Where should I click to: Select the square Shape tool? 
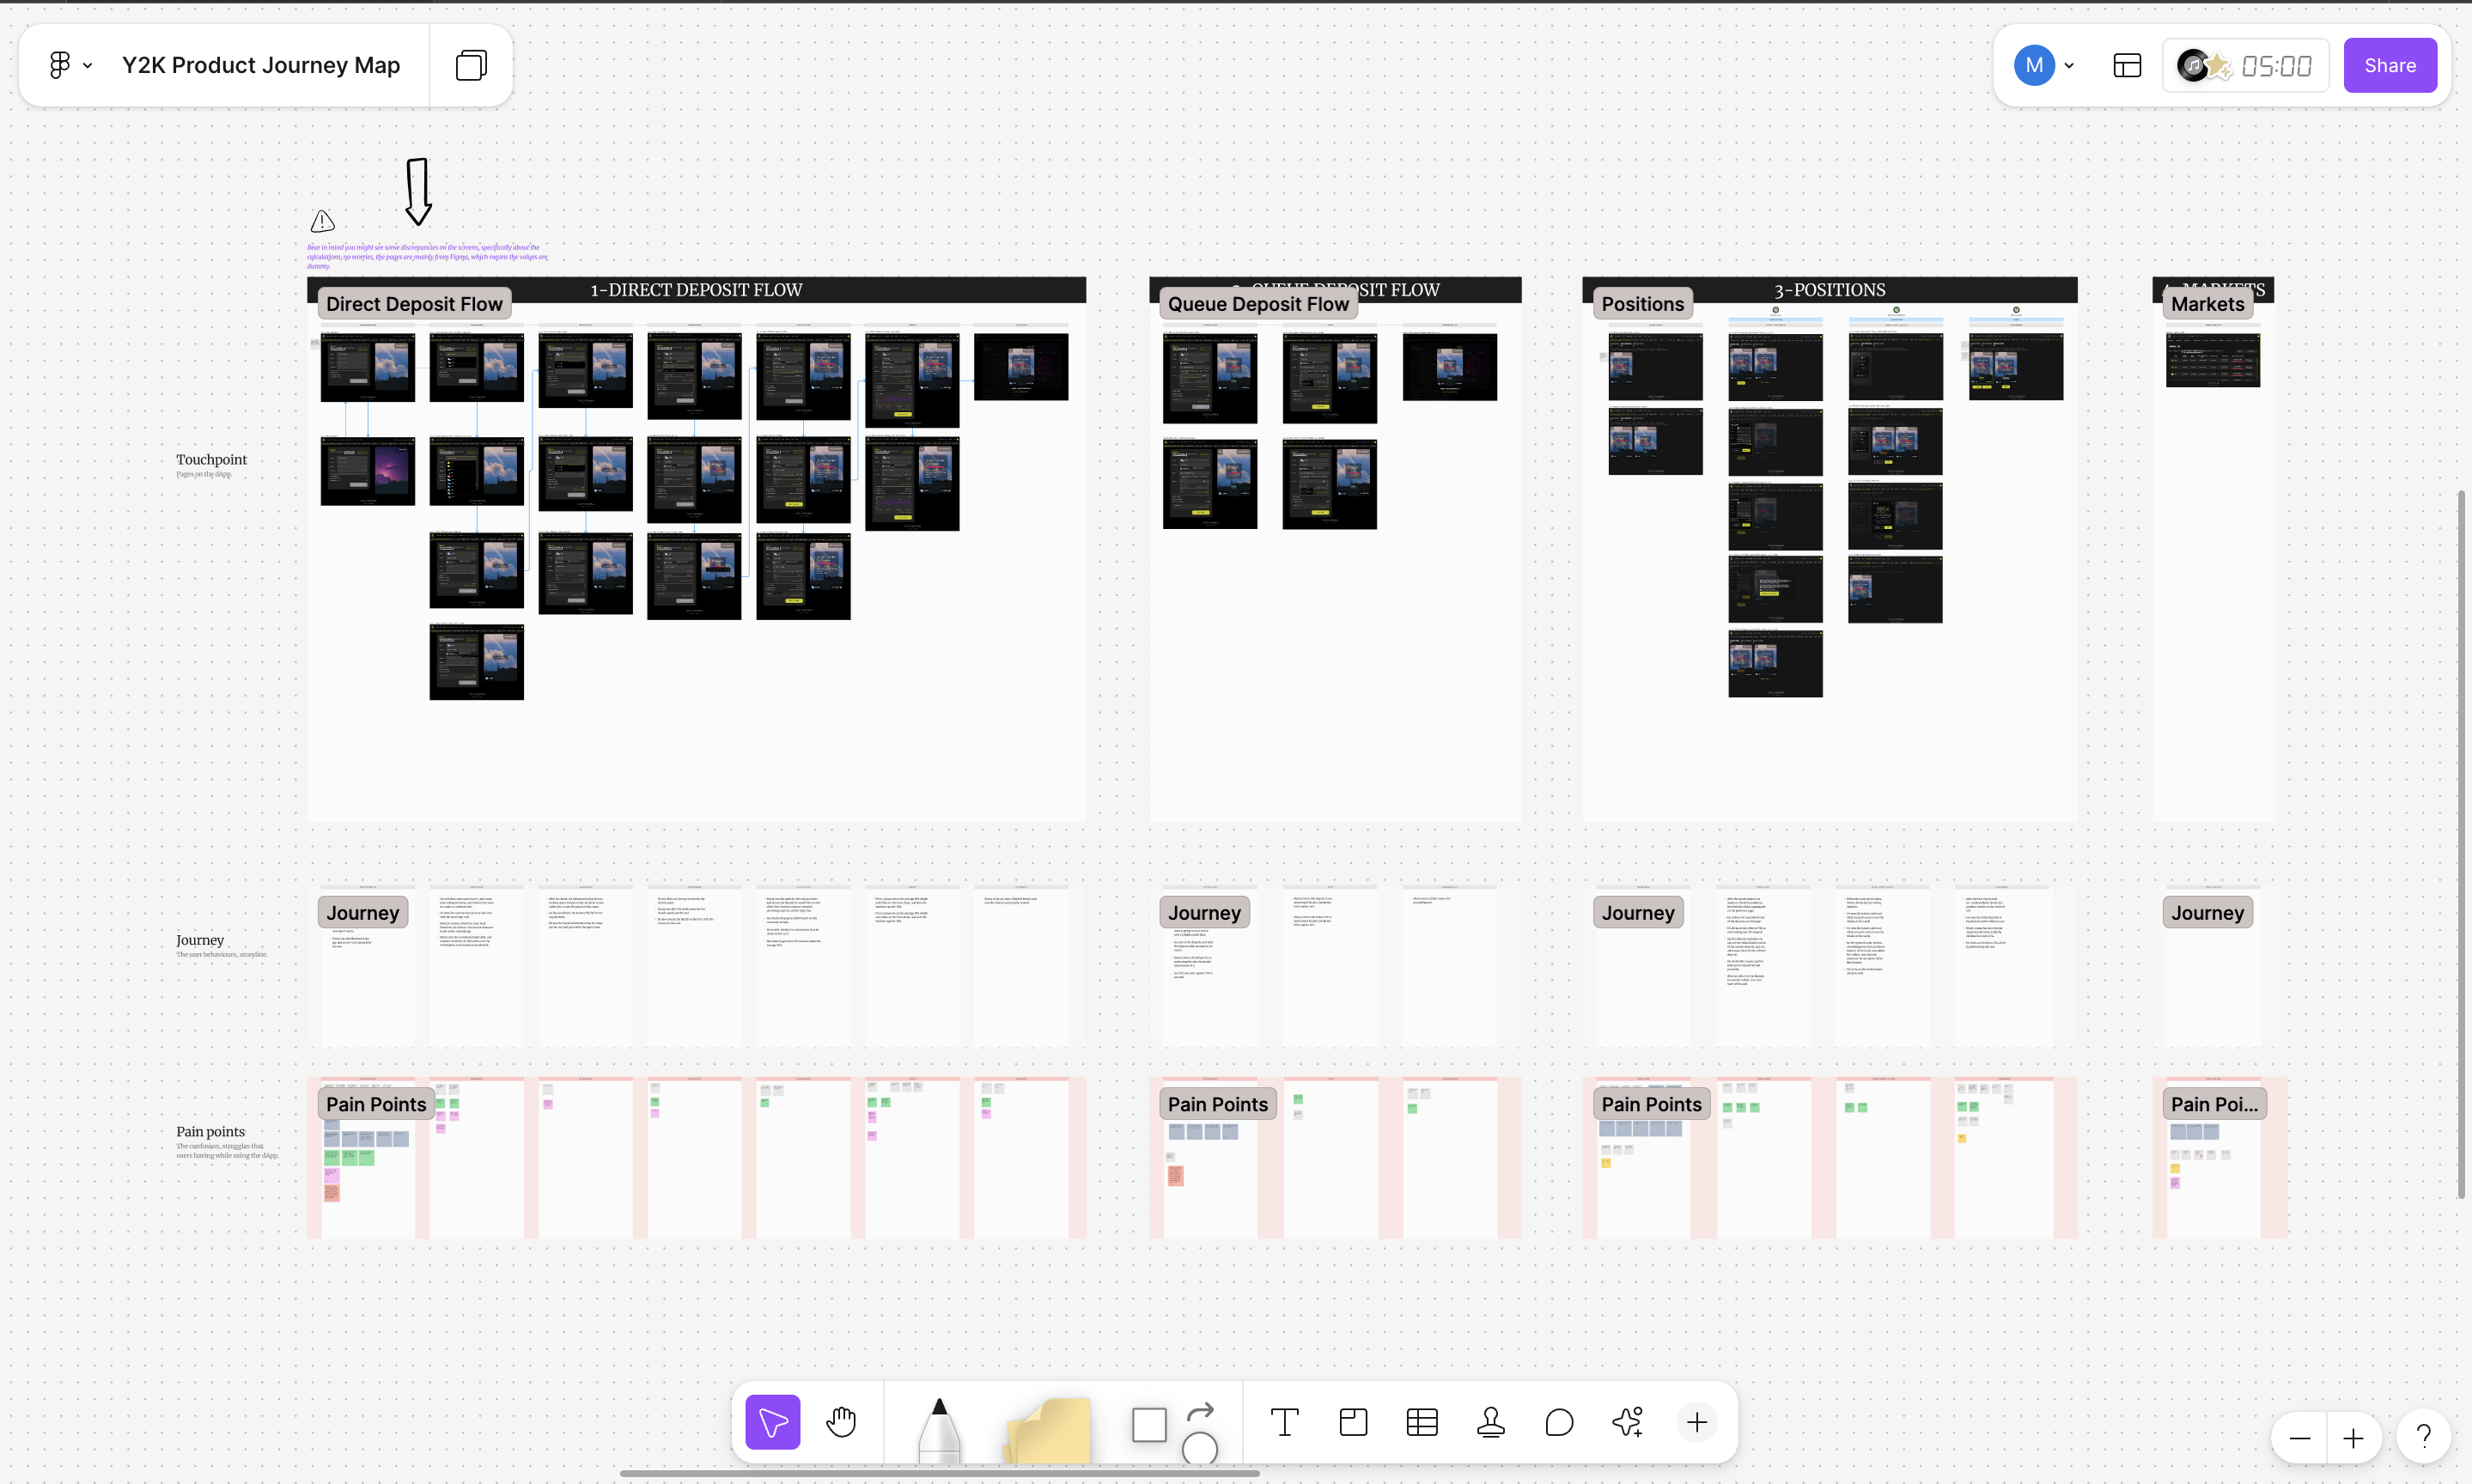[1149, 1424]
